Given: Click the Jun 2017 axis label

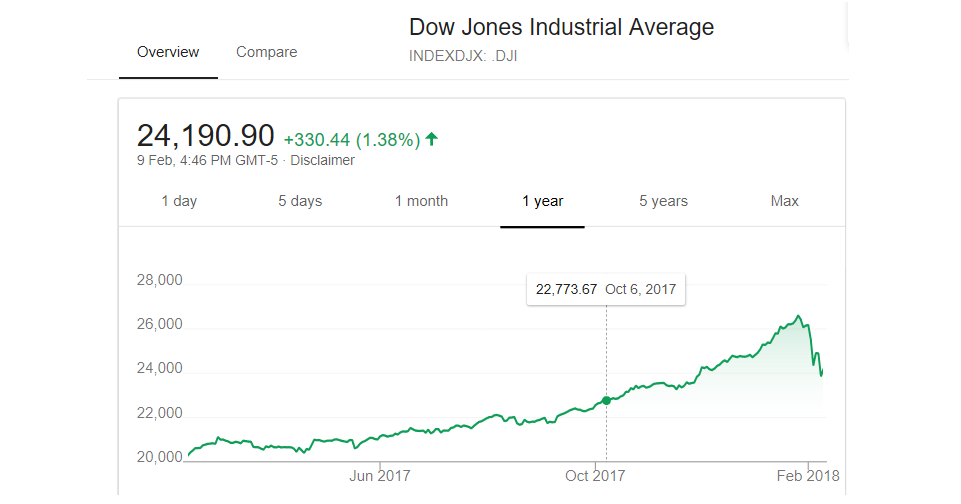Looking at the screenshot, I should click(379, 476).
